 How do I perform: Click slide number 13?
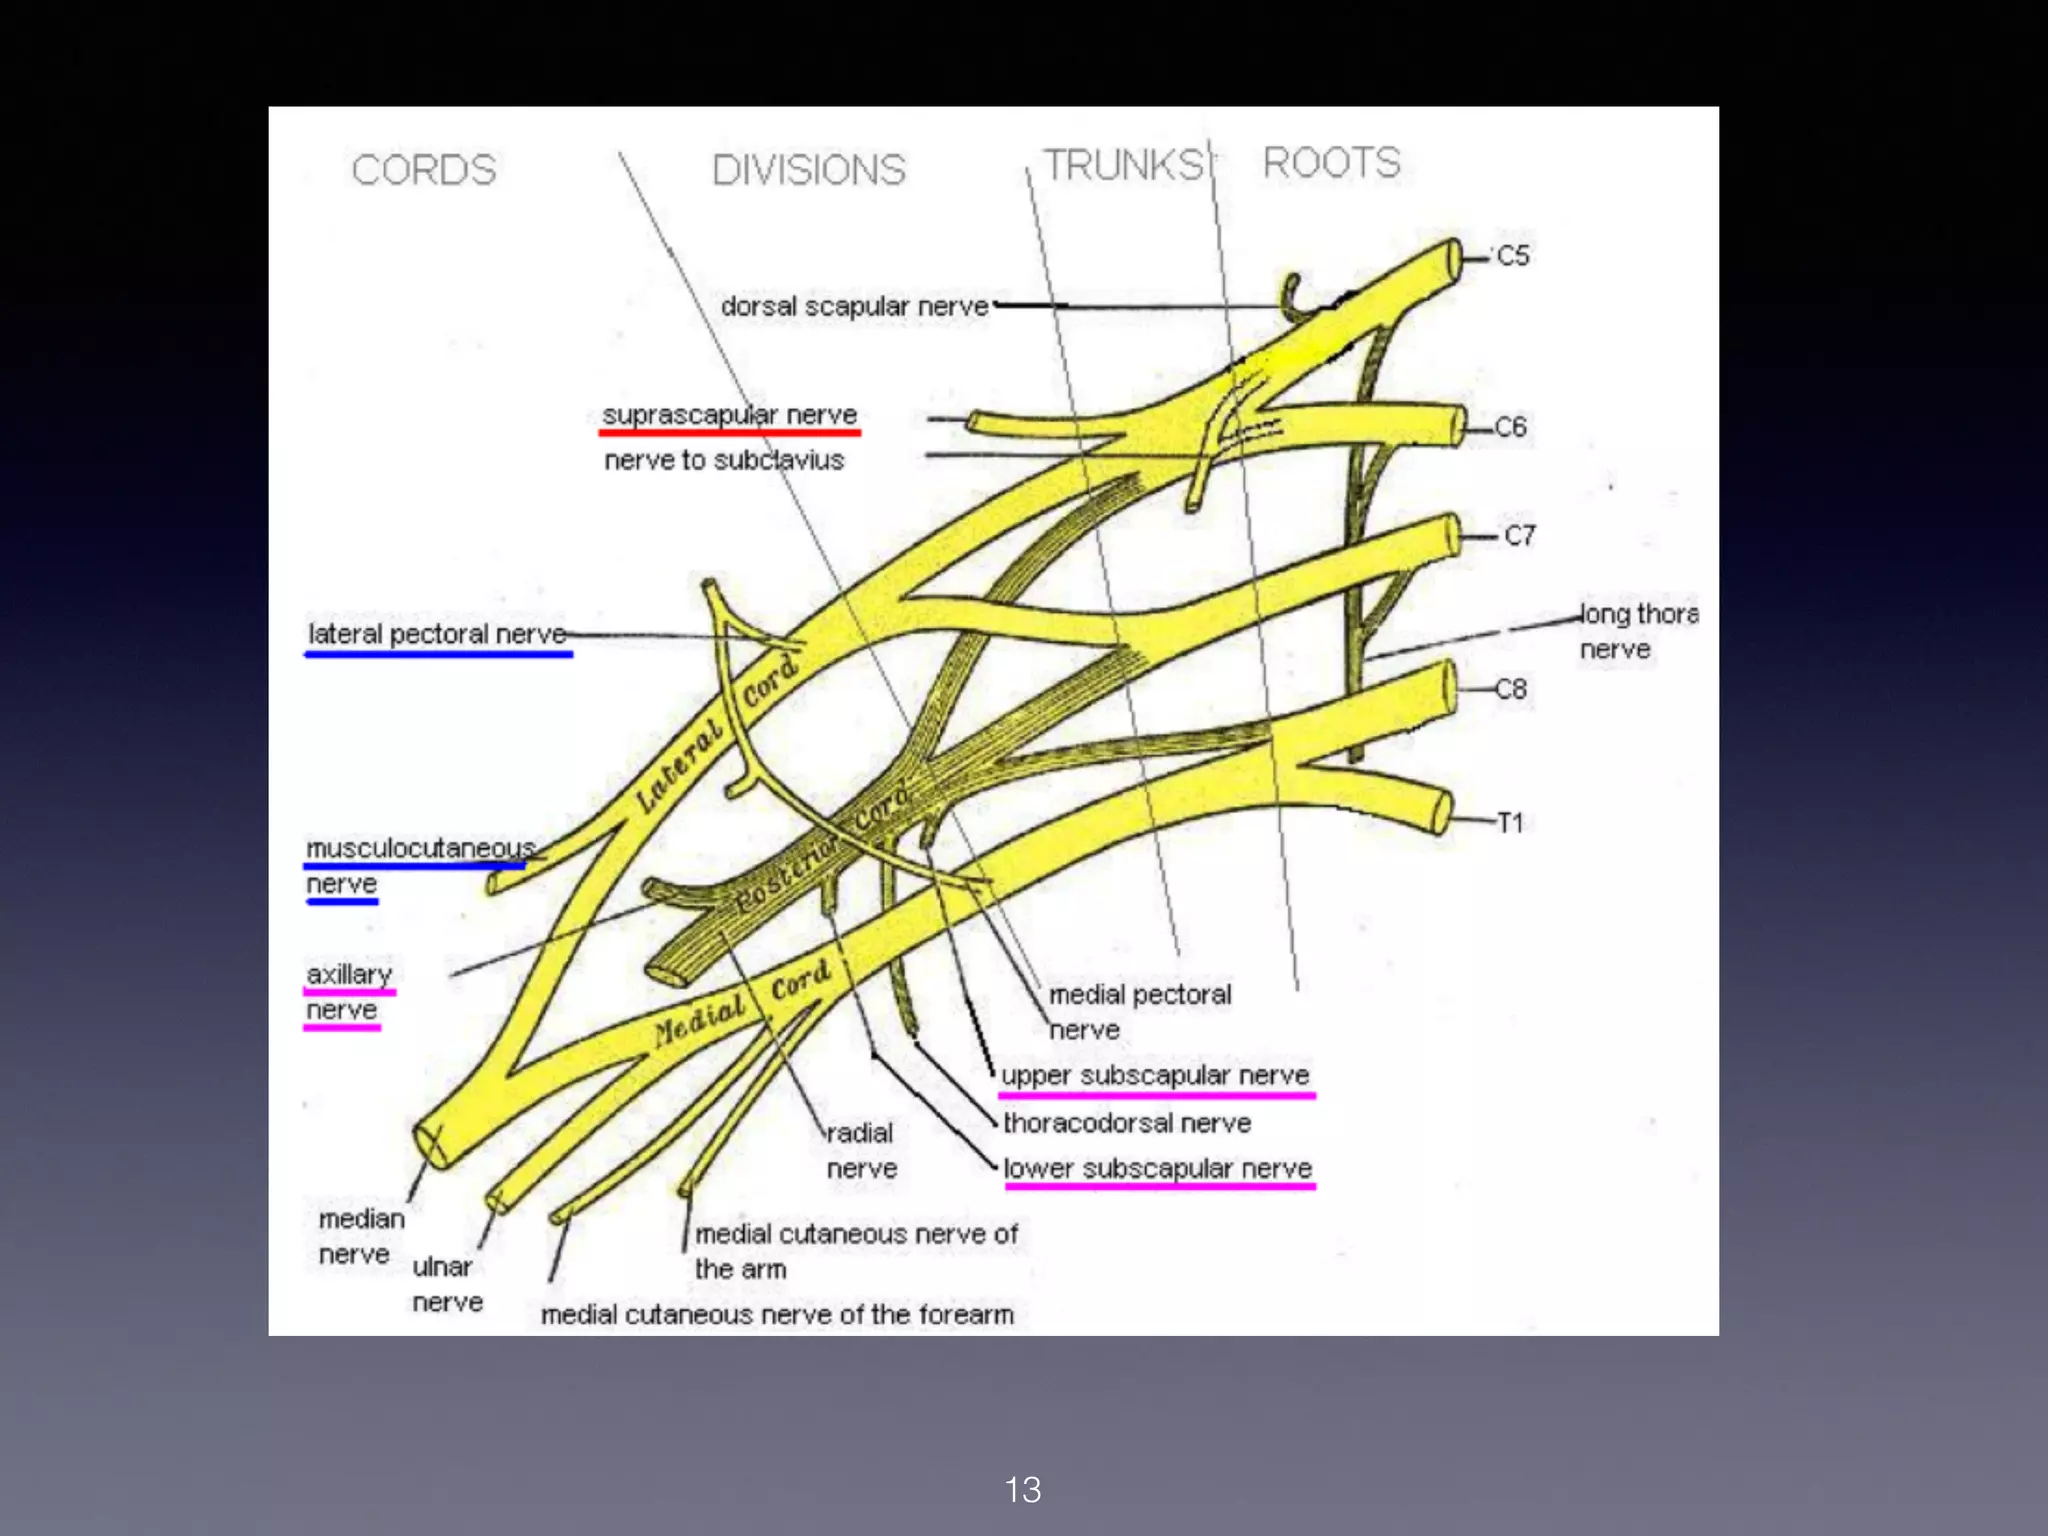[1022, 1490]
